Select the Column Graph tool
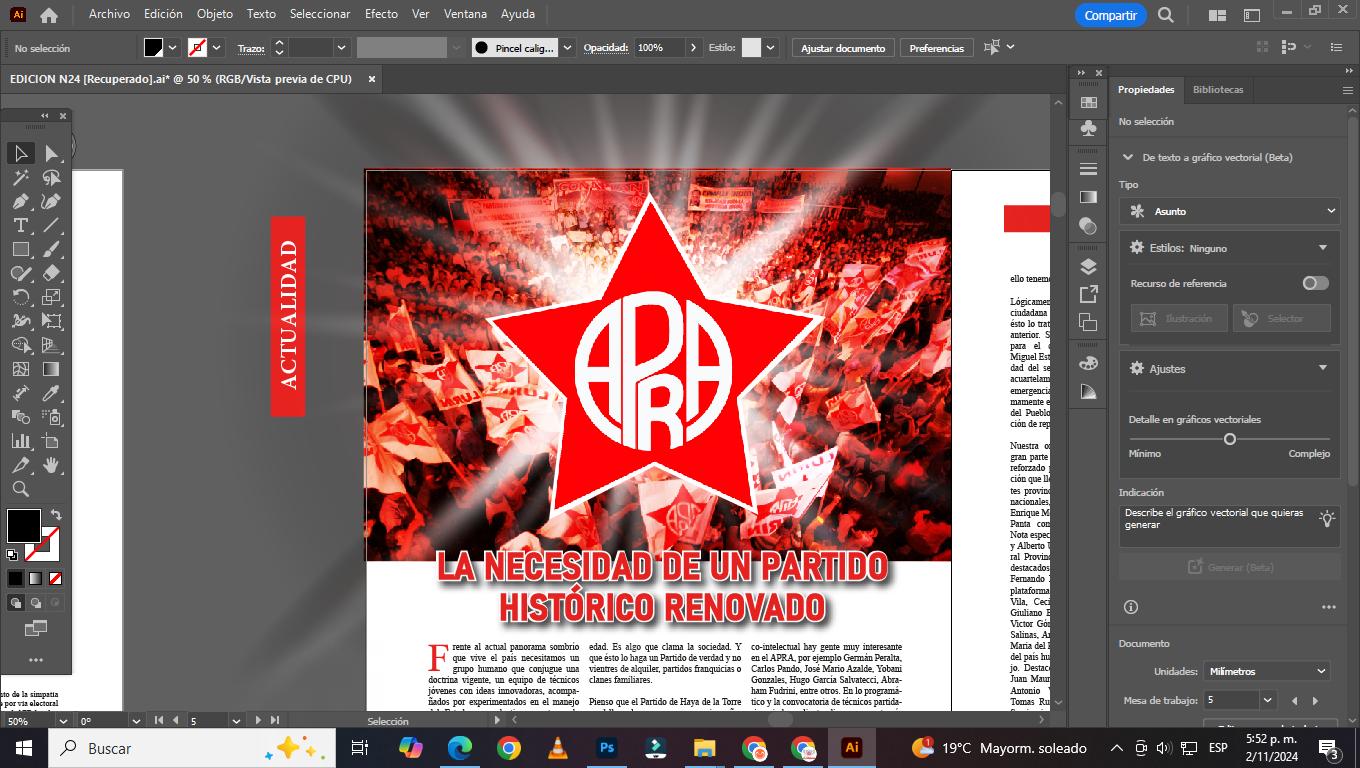1360x768 pixels. coord(20,441)
